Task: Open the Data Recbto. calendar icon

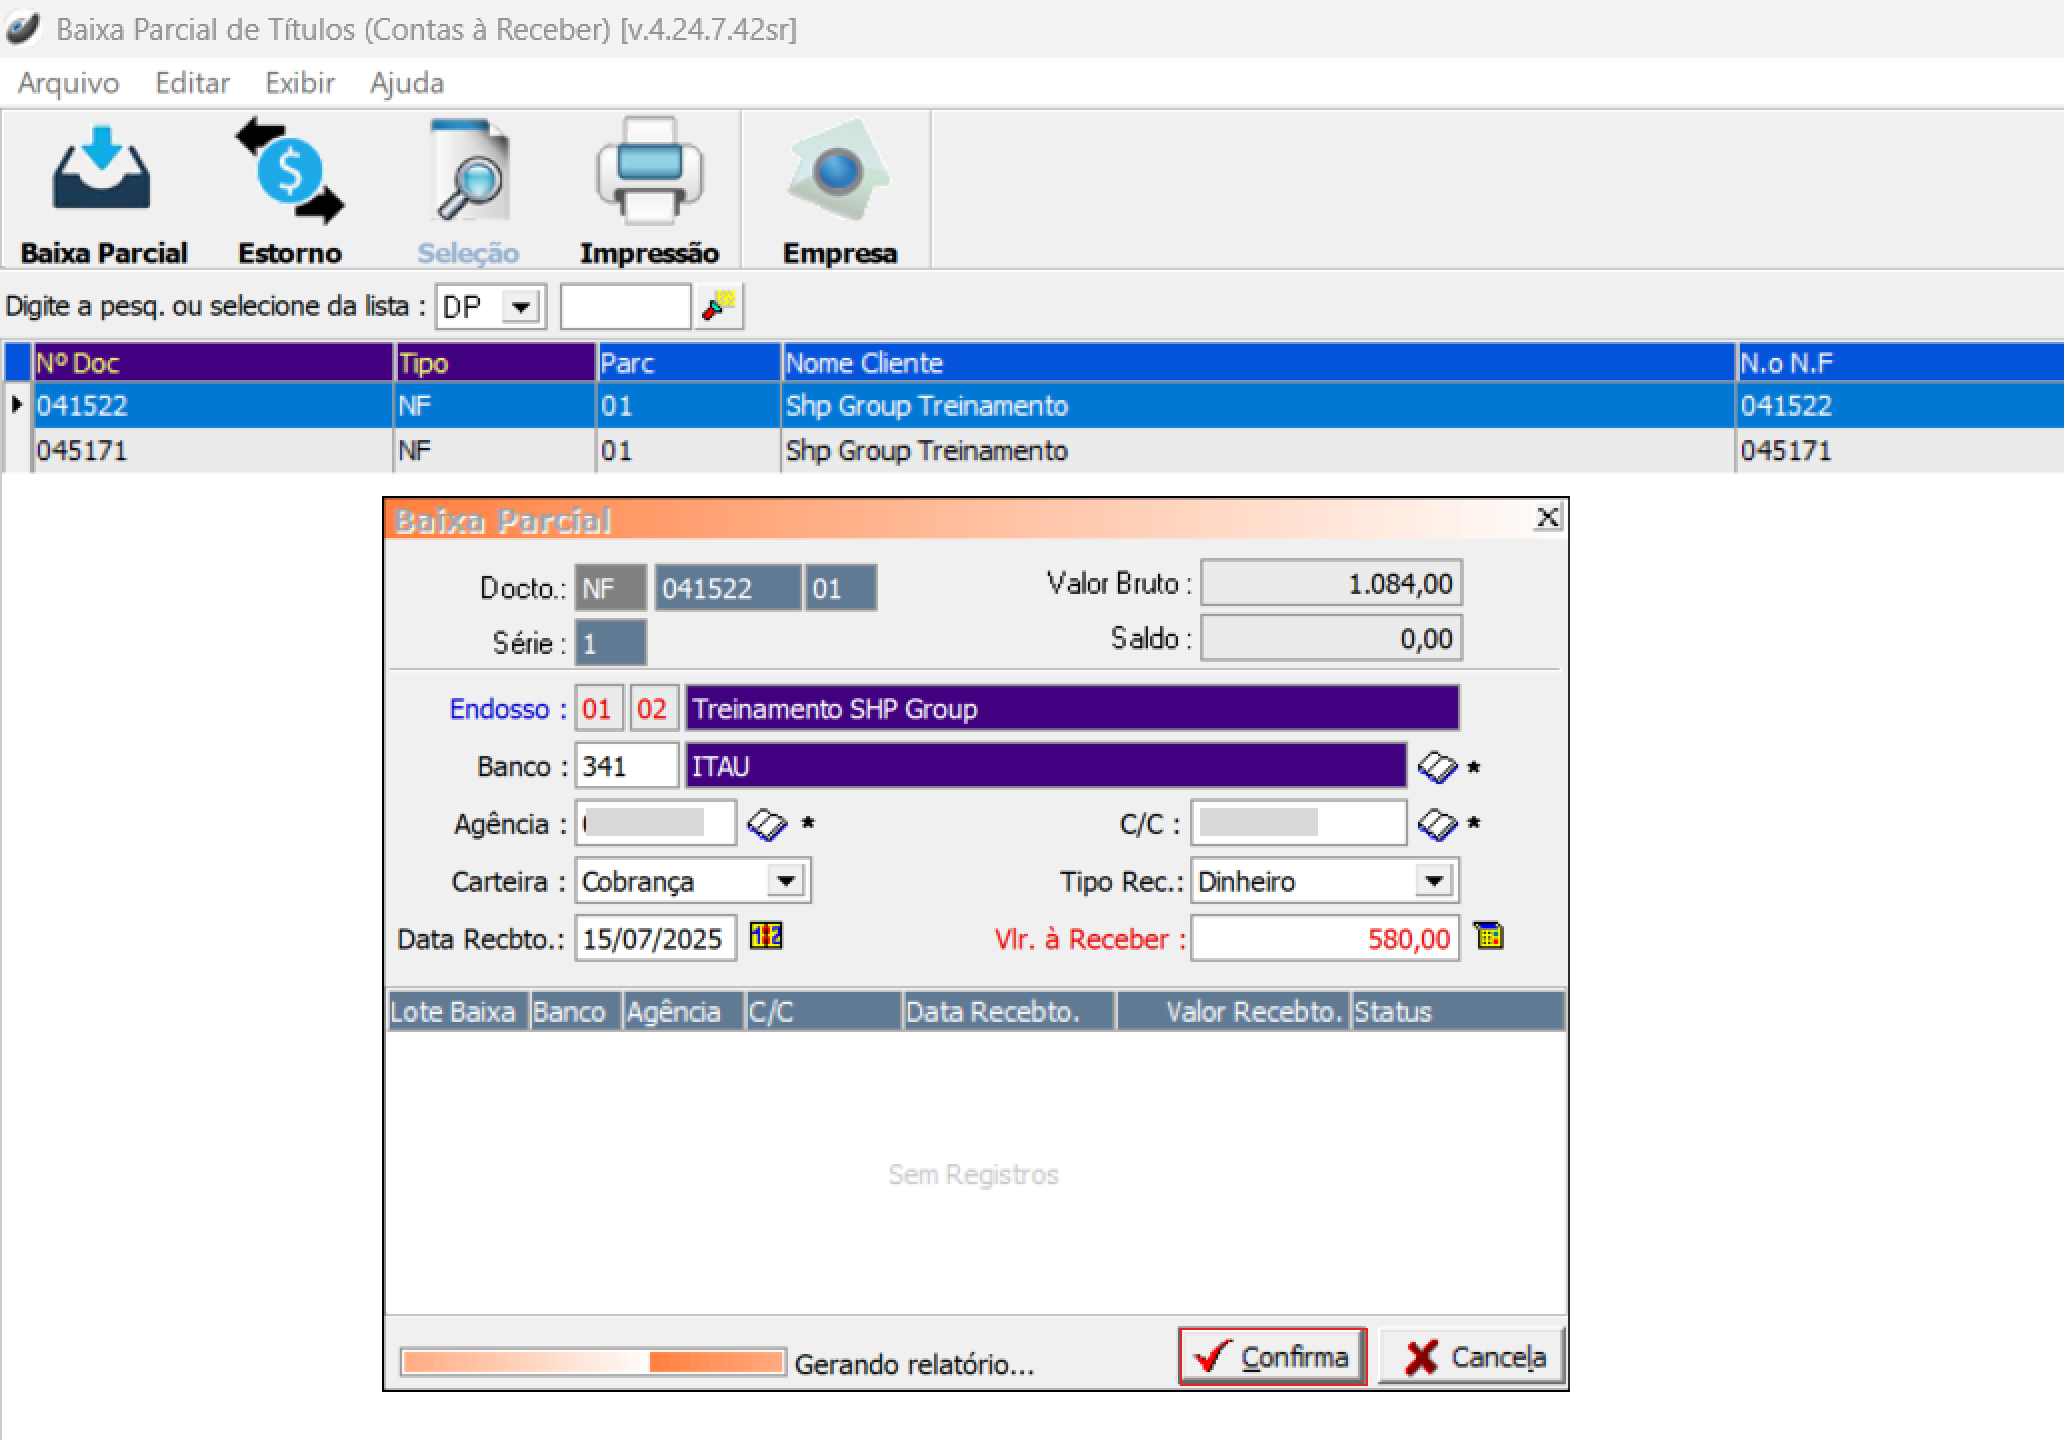Action: [x=766, y=937]
